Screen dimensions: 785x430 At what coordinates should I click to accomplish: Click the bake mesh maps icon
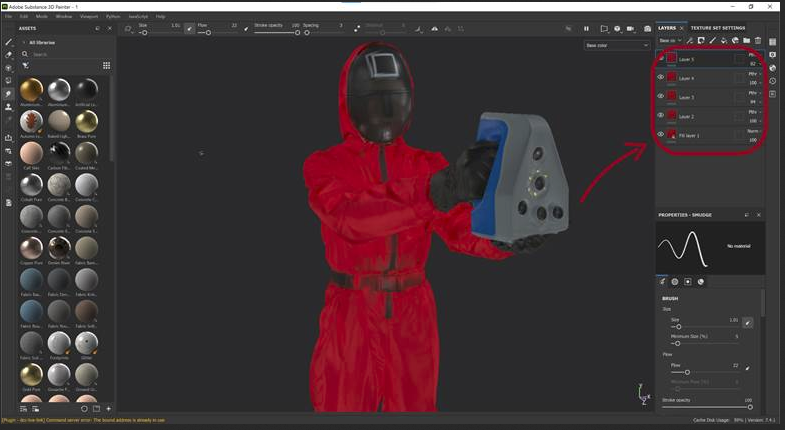[x=9, y=151]
